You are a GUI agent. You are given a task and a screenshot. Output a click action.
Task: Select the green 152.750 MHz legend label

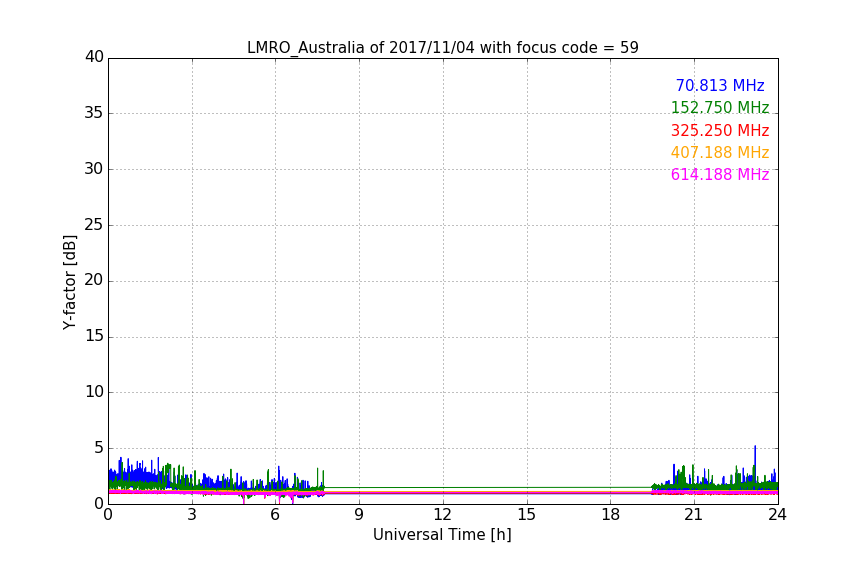point(720,107)
